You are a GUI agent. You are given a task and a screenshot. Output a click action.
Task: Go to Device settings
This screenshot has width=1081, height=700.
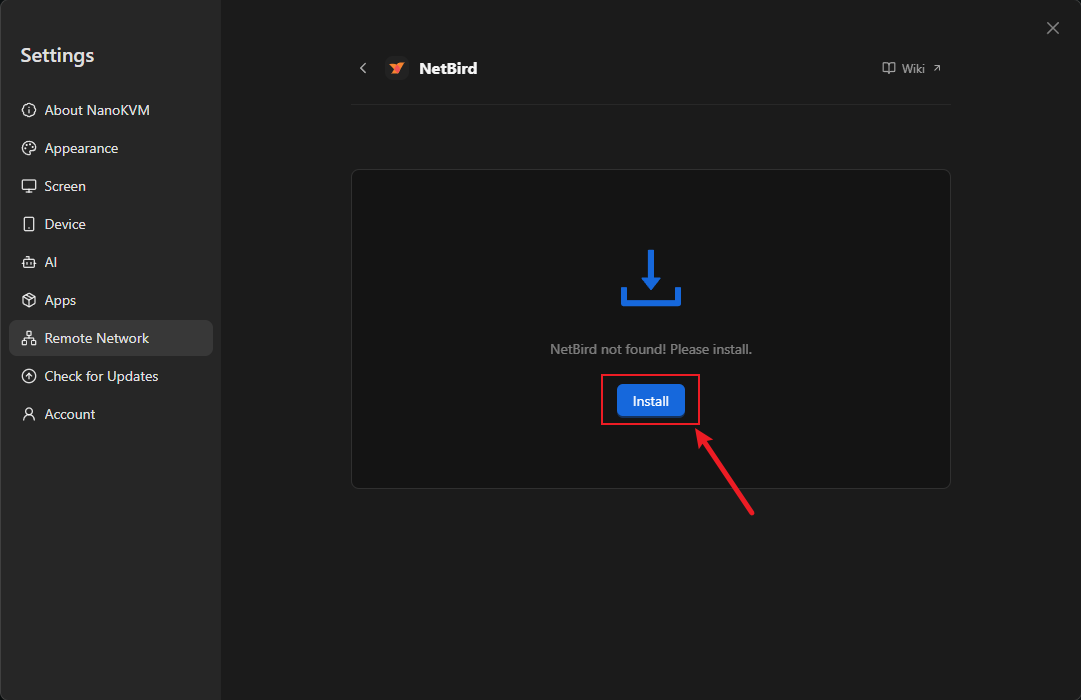tap(111, 224)
